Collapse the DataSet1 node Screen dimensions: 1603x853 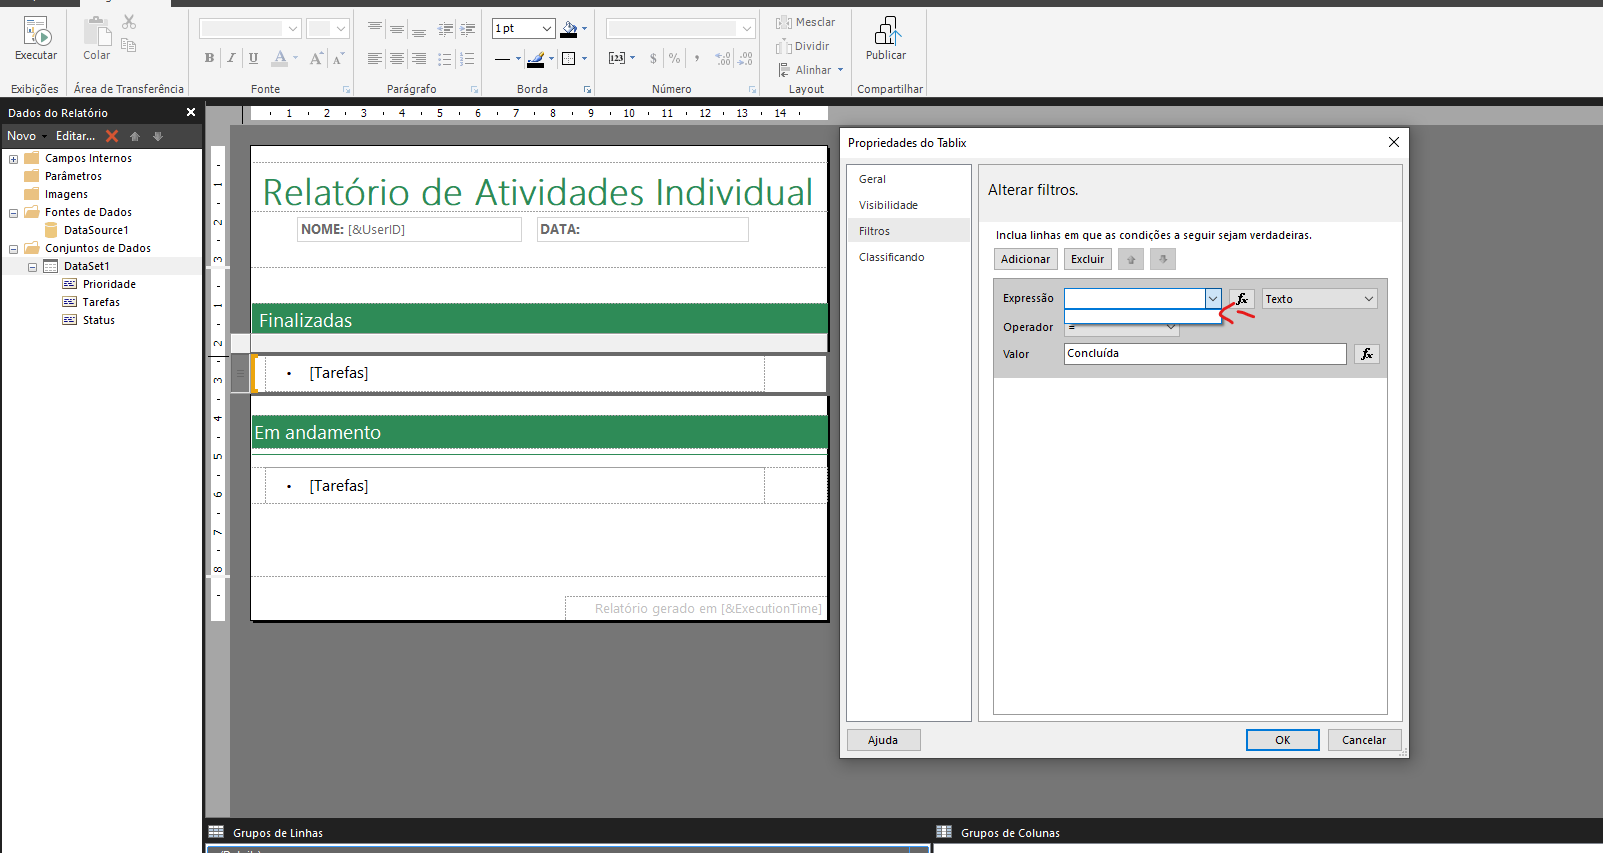point(32,267)
